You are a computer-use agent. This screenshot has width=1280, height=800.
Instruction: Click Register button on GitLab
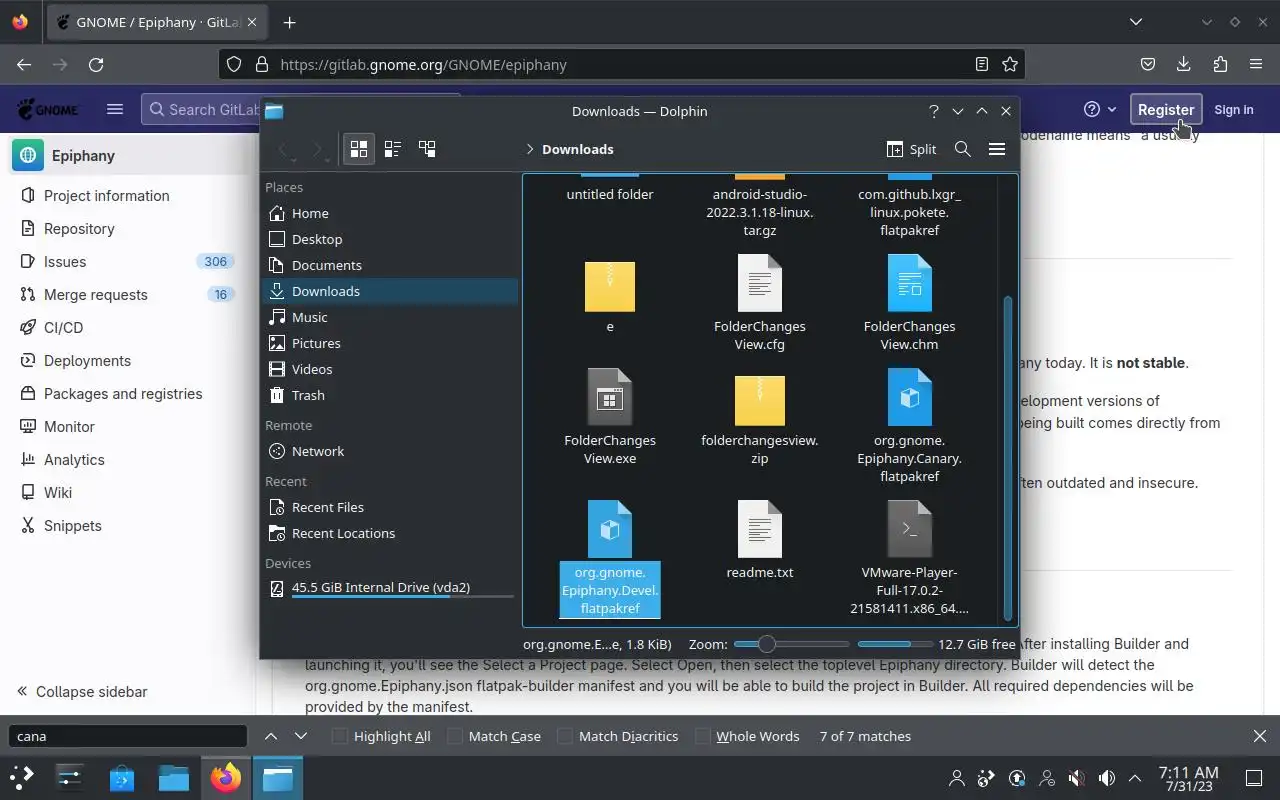(x=1166, y=109)
